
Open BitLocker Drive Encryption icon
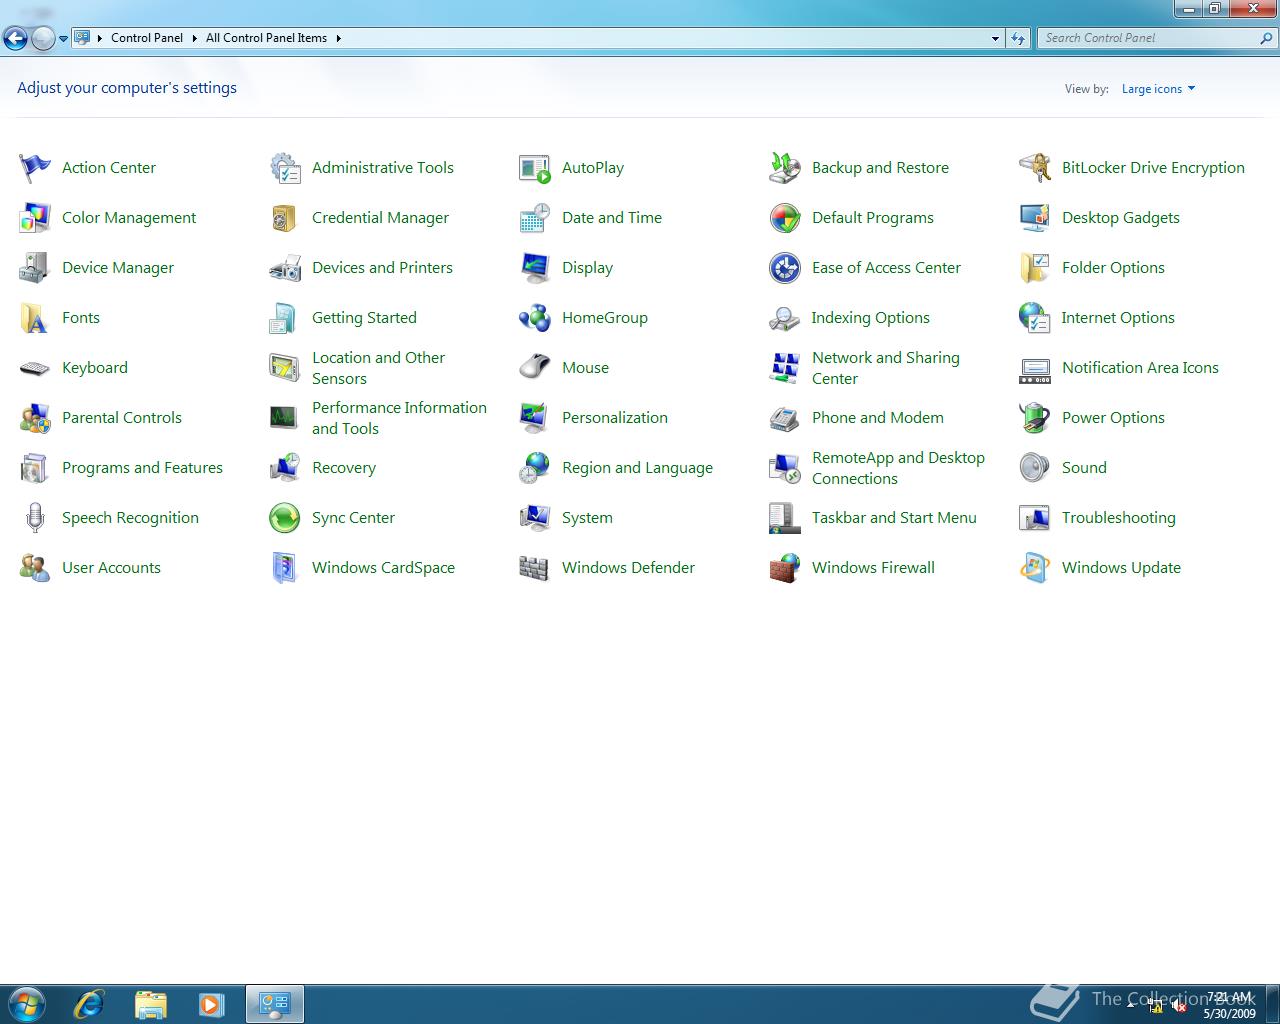[1035, 168]
